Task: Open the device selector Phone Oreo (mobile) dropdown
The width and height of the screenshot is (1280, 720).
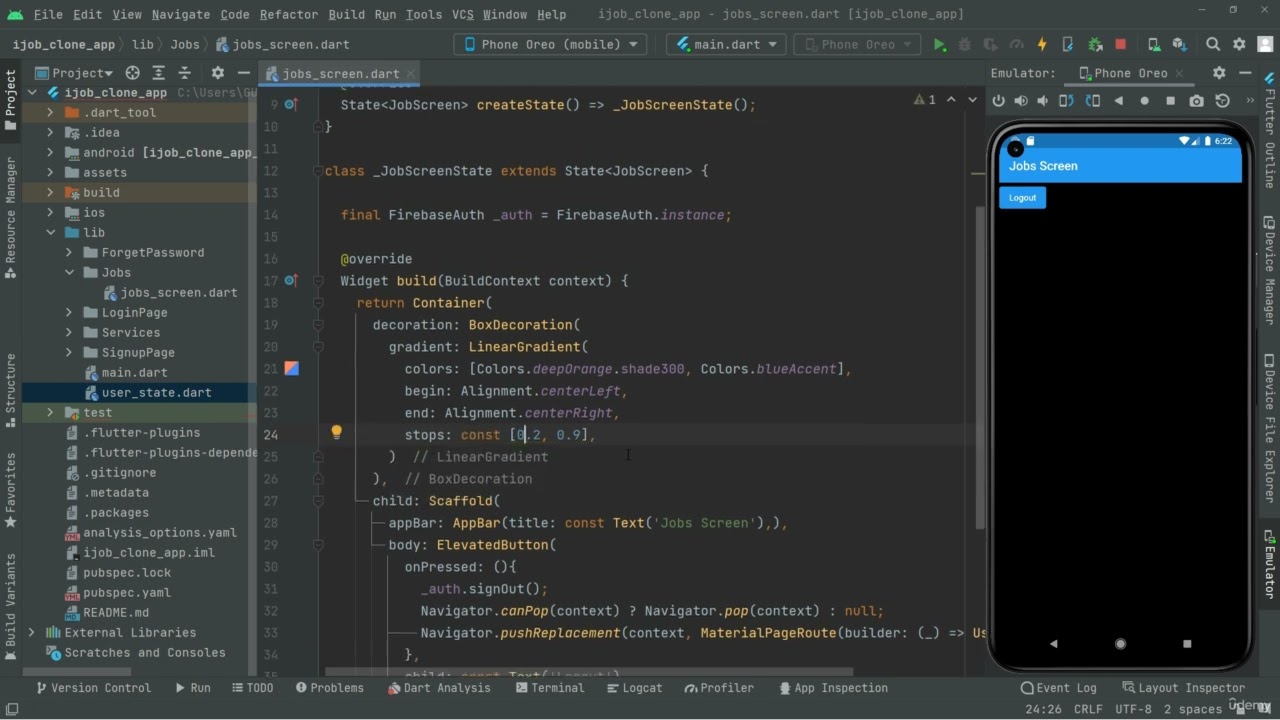Action: (x=550, y=44)
